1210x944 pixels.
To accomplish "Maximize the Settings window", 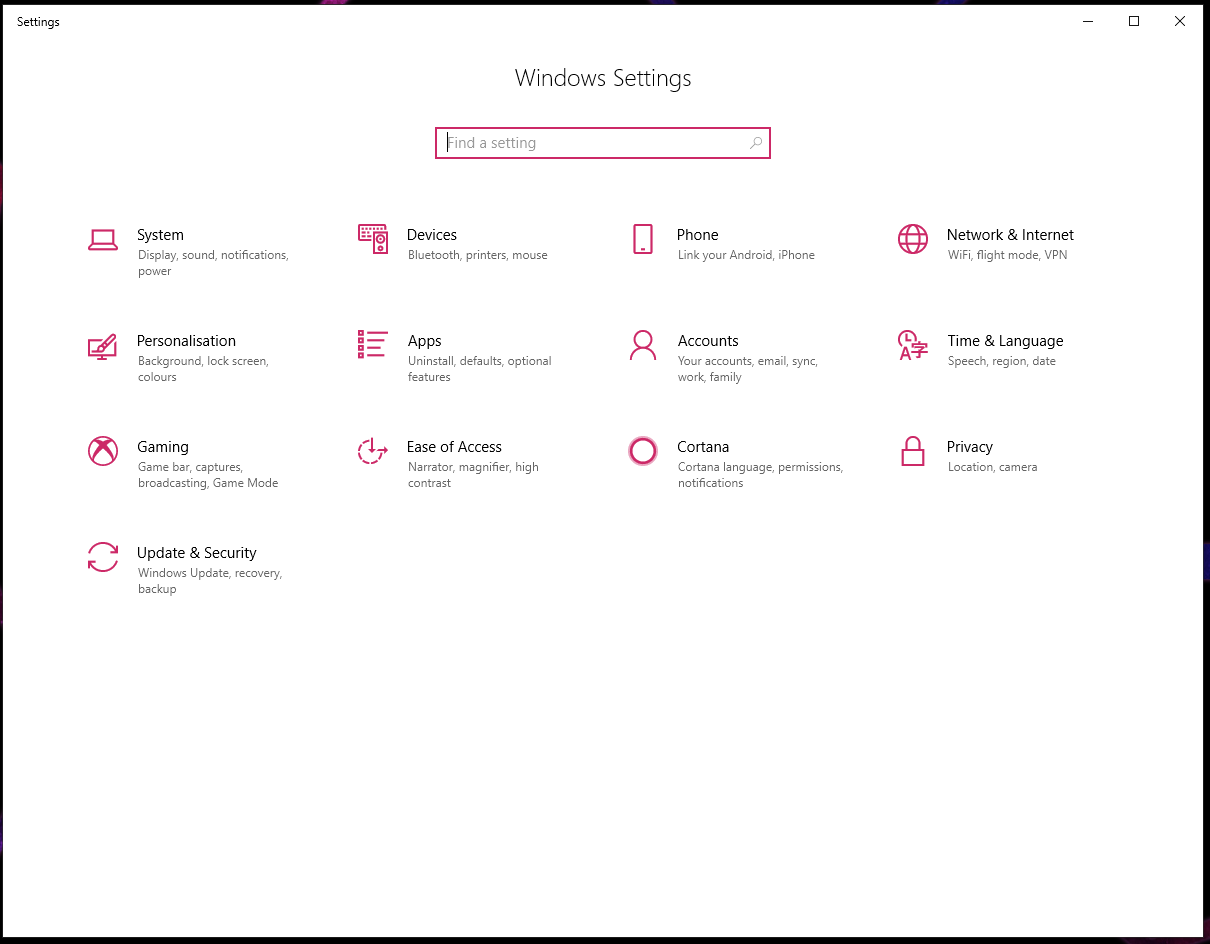I will pyautogui.click(x=1134, y=22).
